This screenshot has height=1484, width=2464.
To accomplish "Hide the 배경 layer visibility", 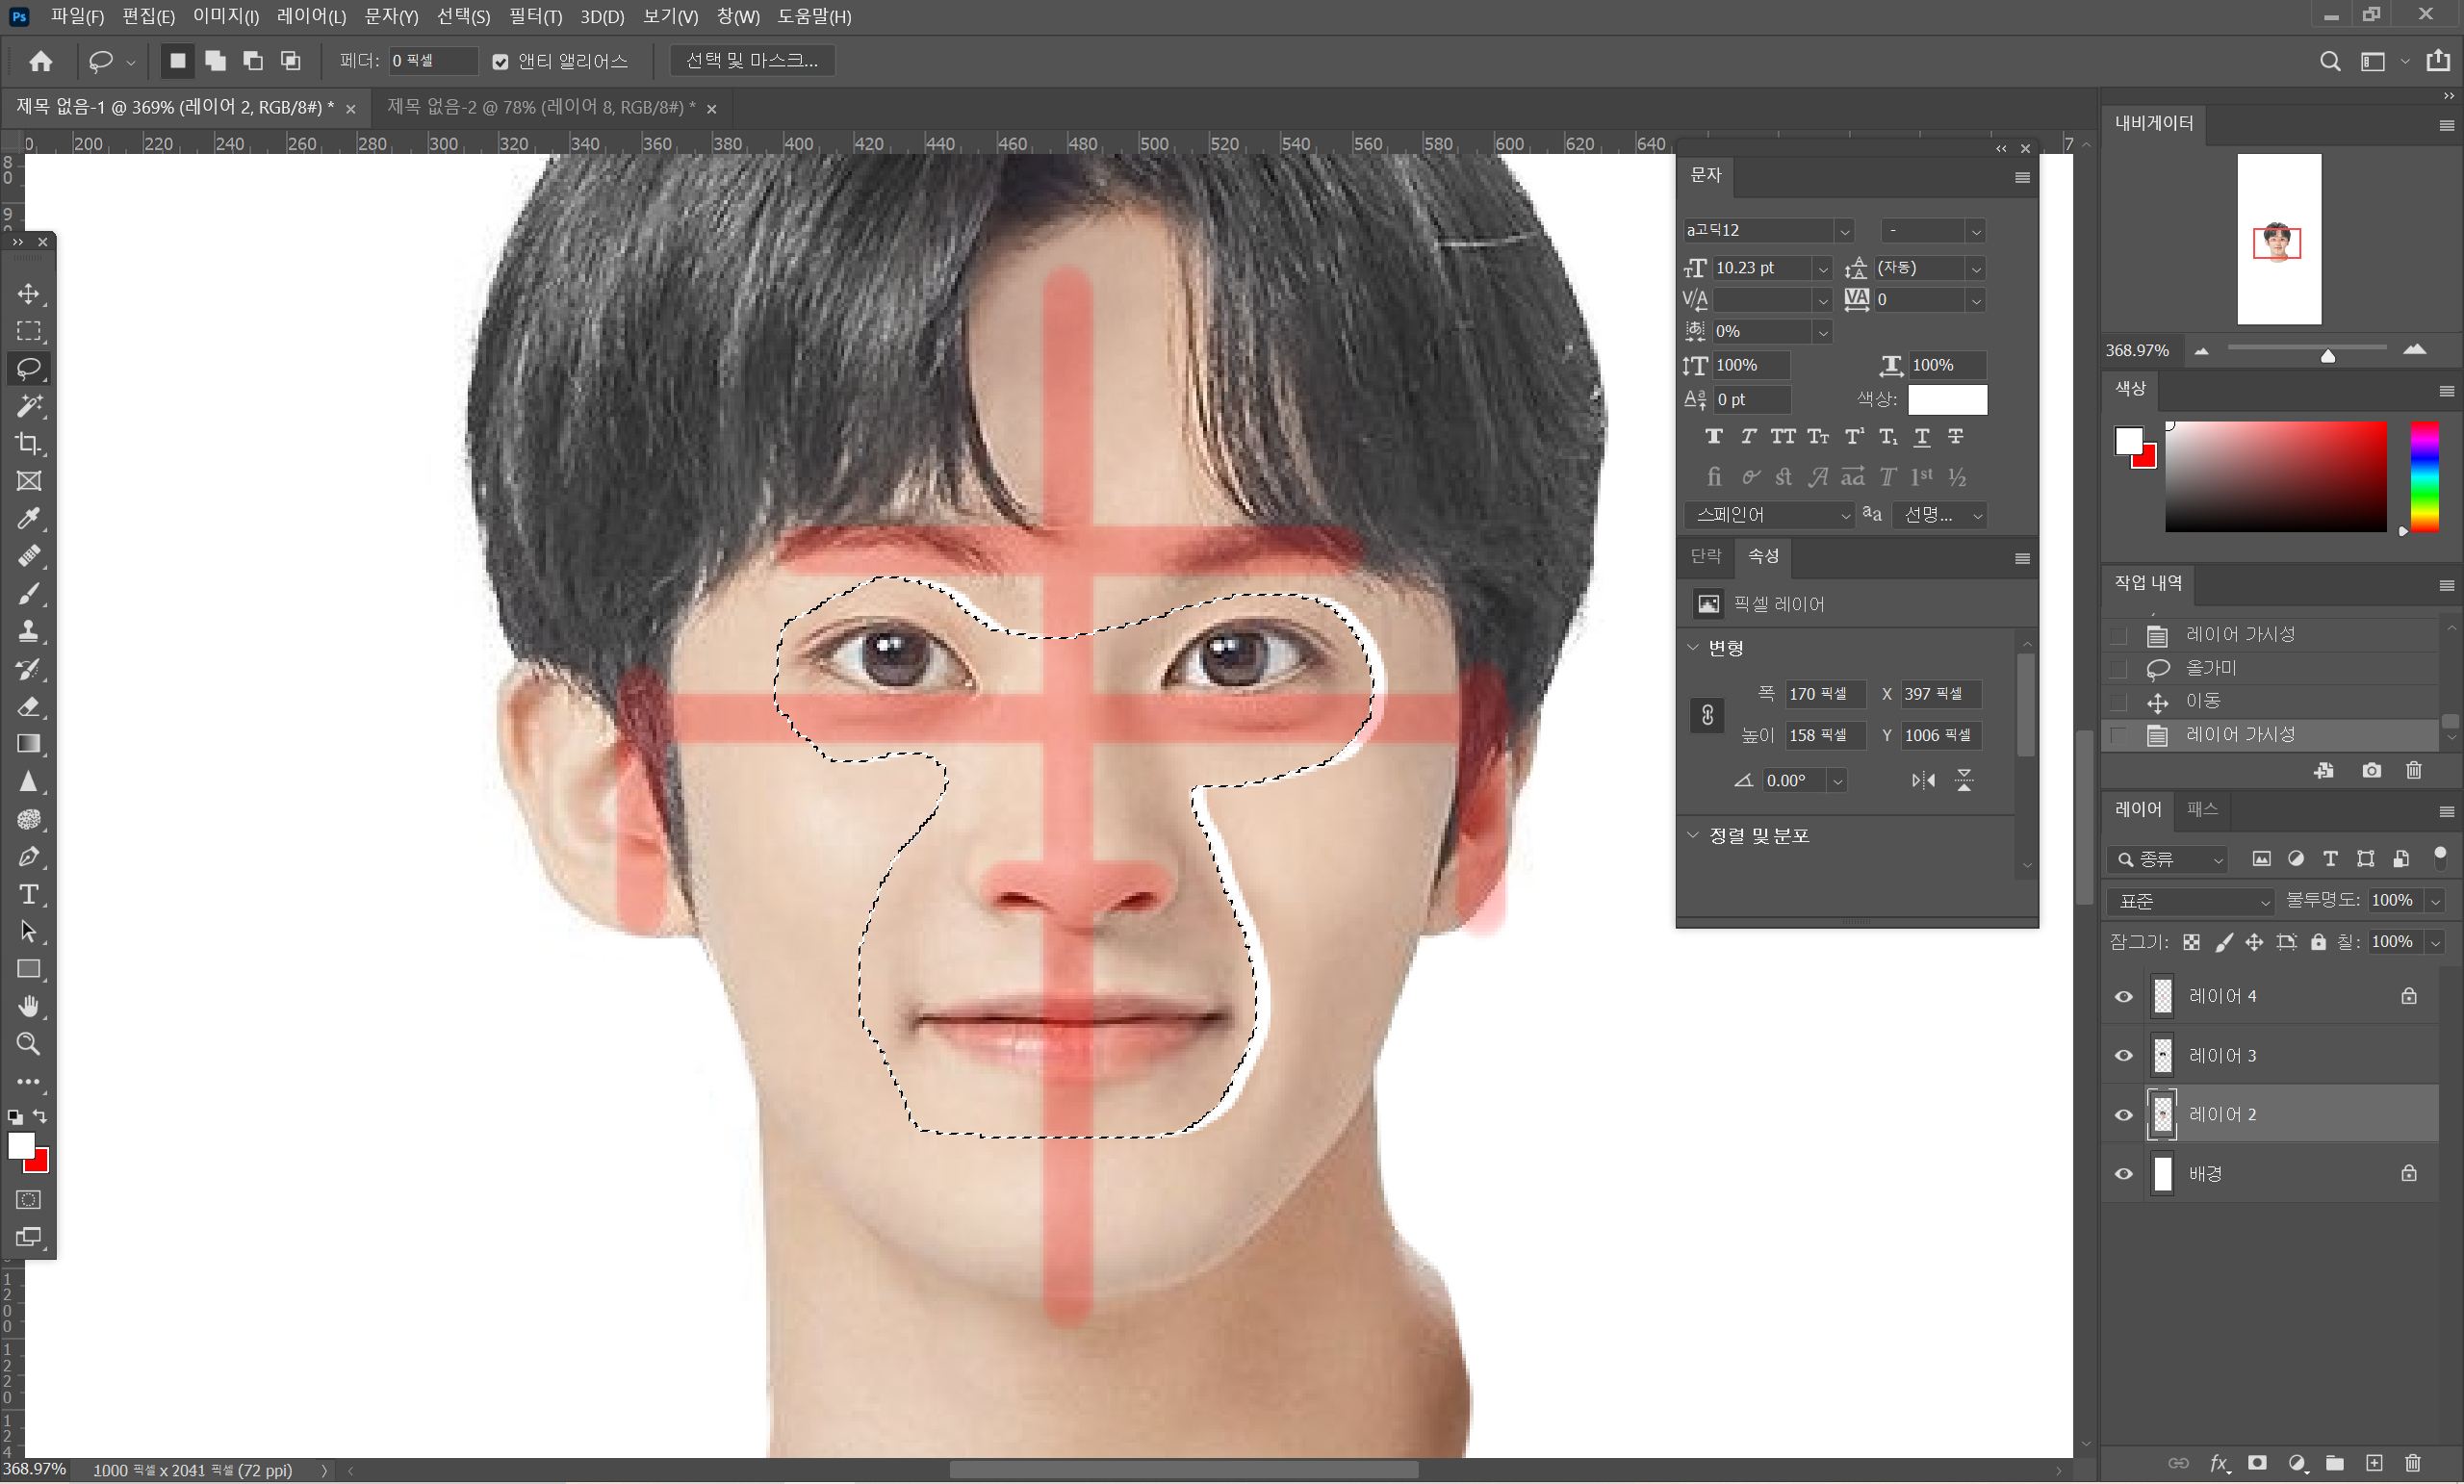I will point(2123,1174).
